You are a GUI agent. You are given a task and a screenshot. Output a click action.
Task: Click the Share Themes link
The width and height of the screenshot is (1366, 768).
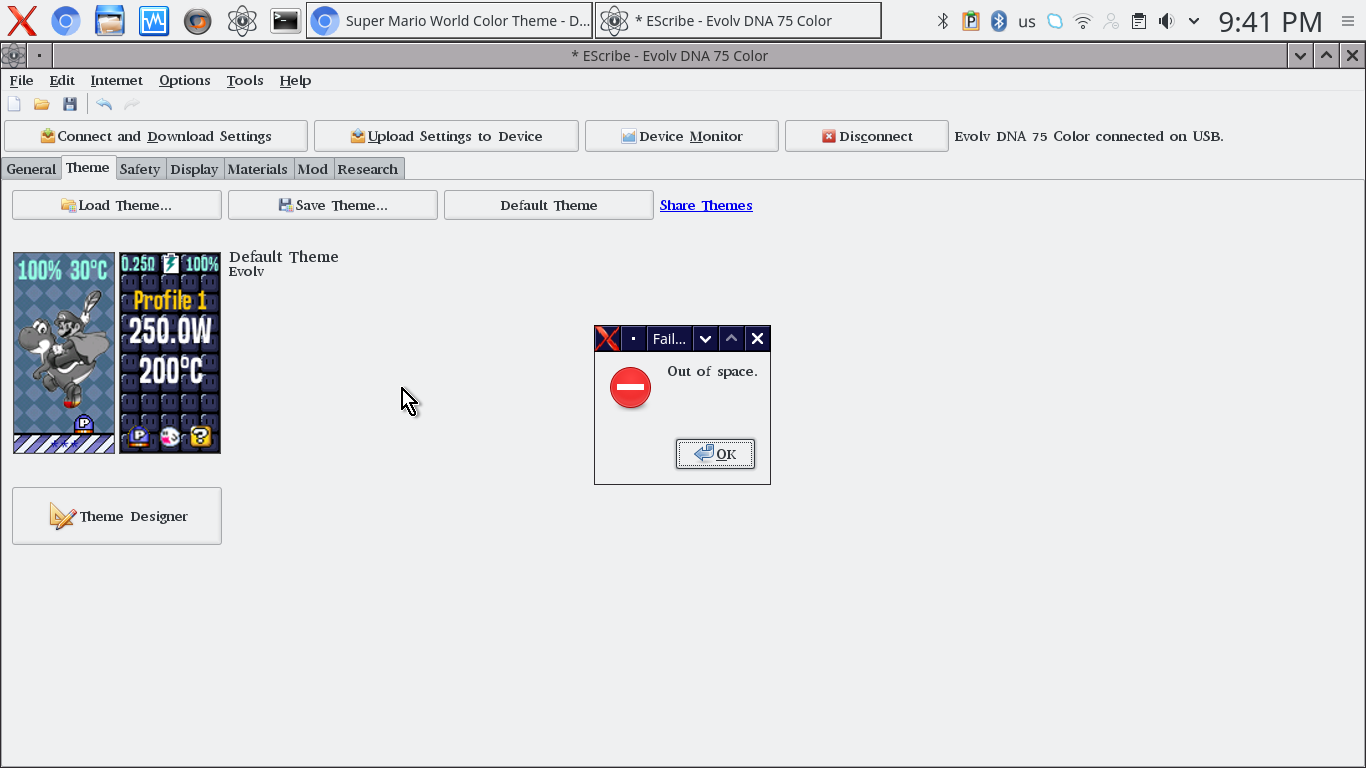[x=706, y=205]
